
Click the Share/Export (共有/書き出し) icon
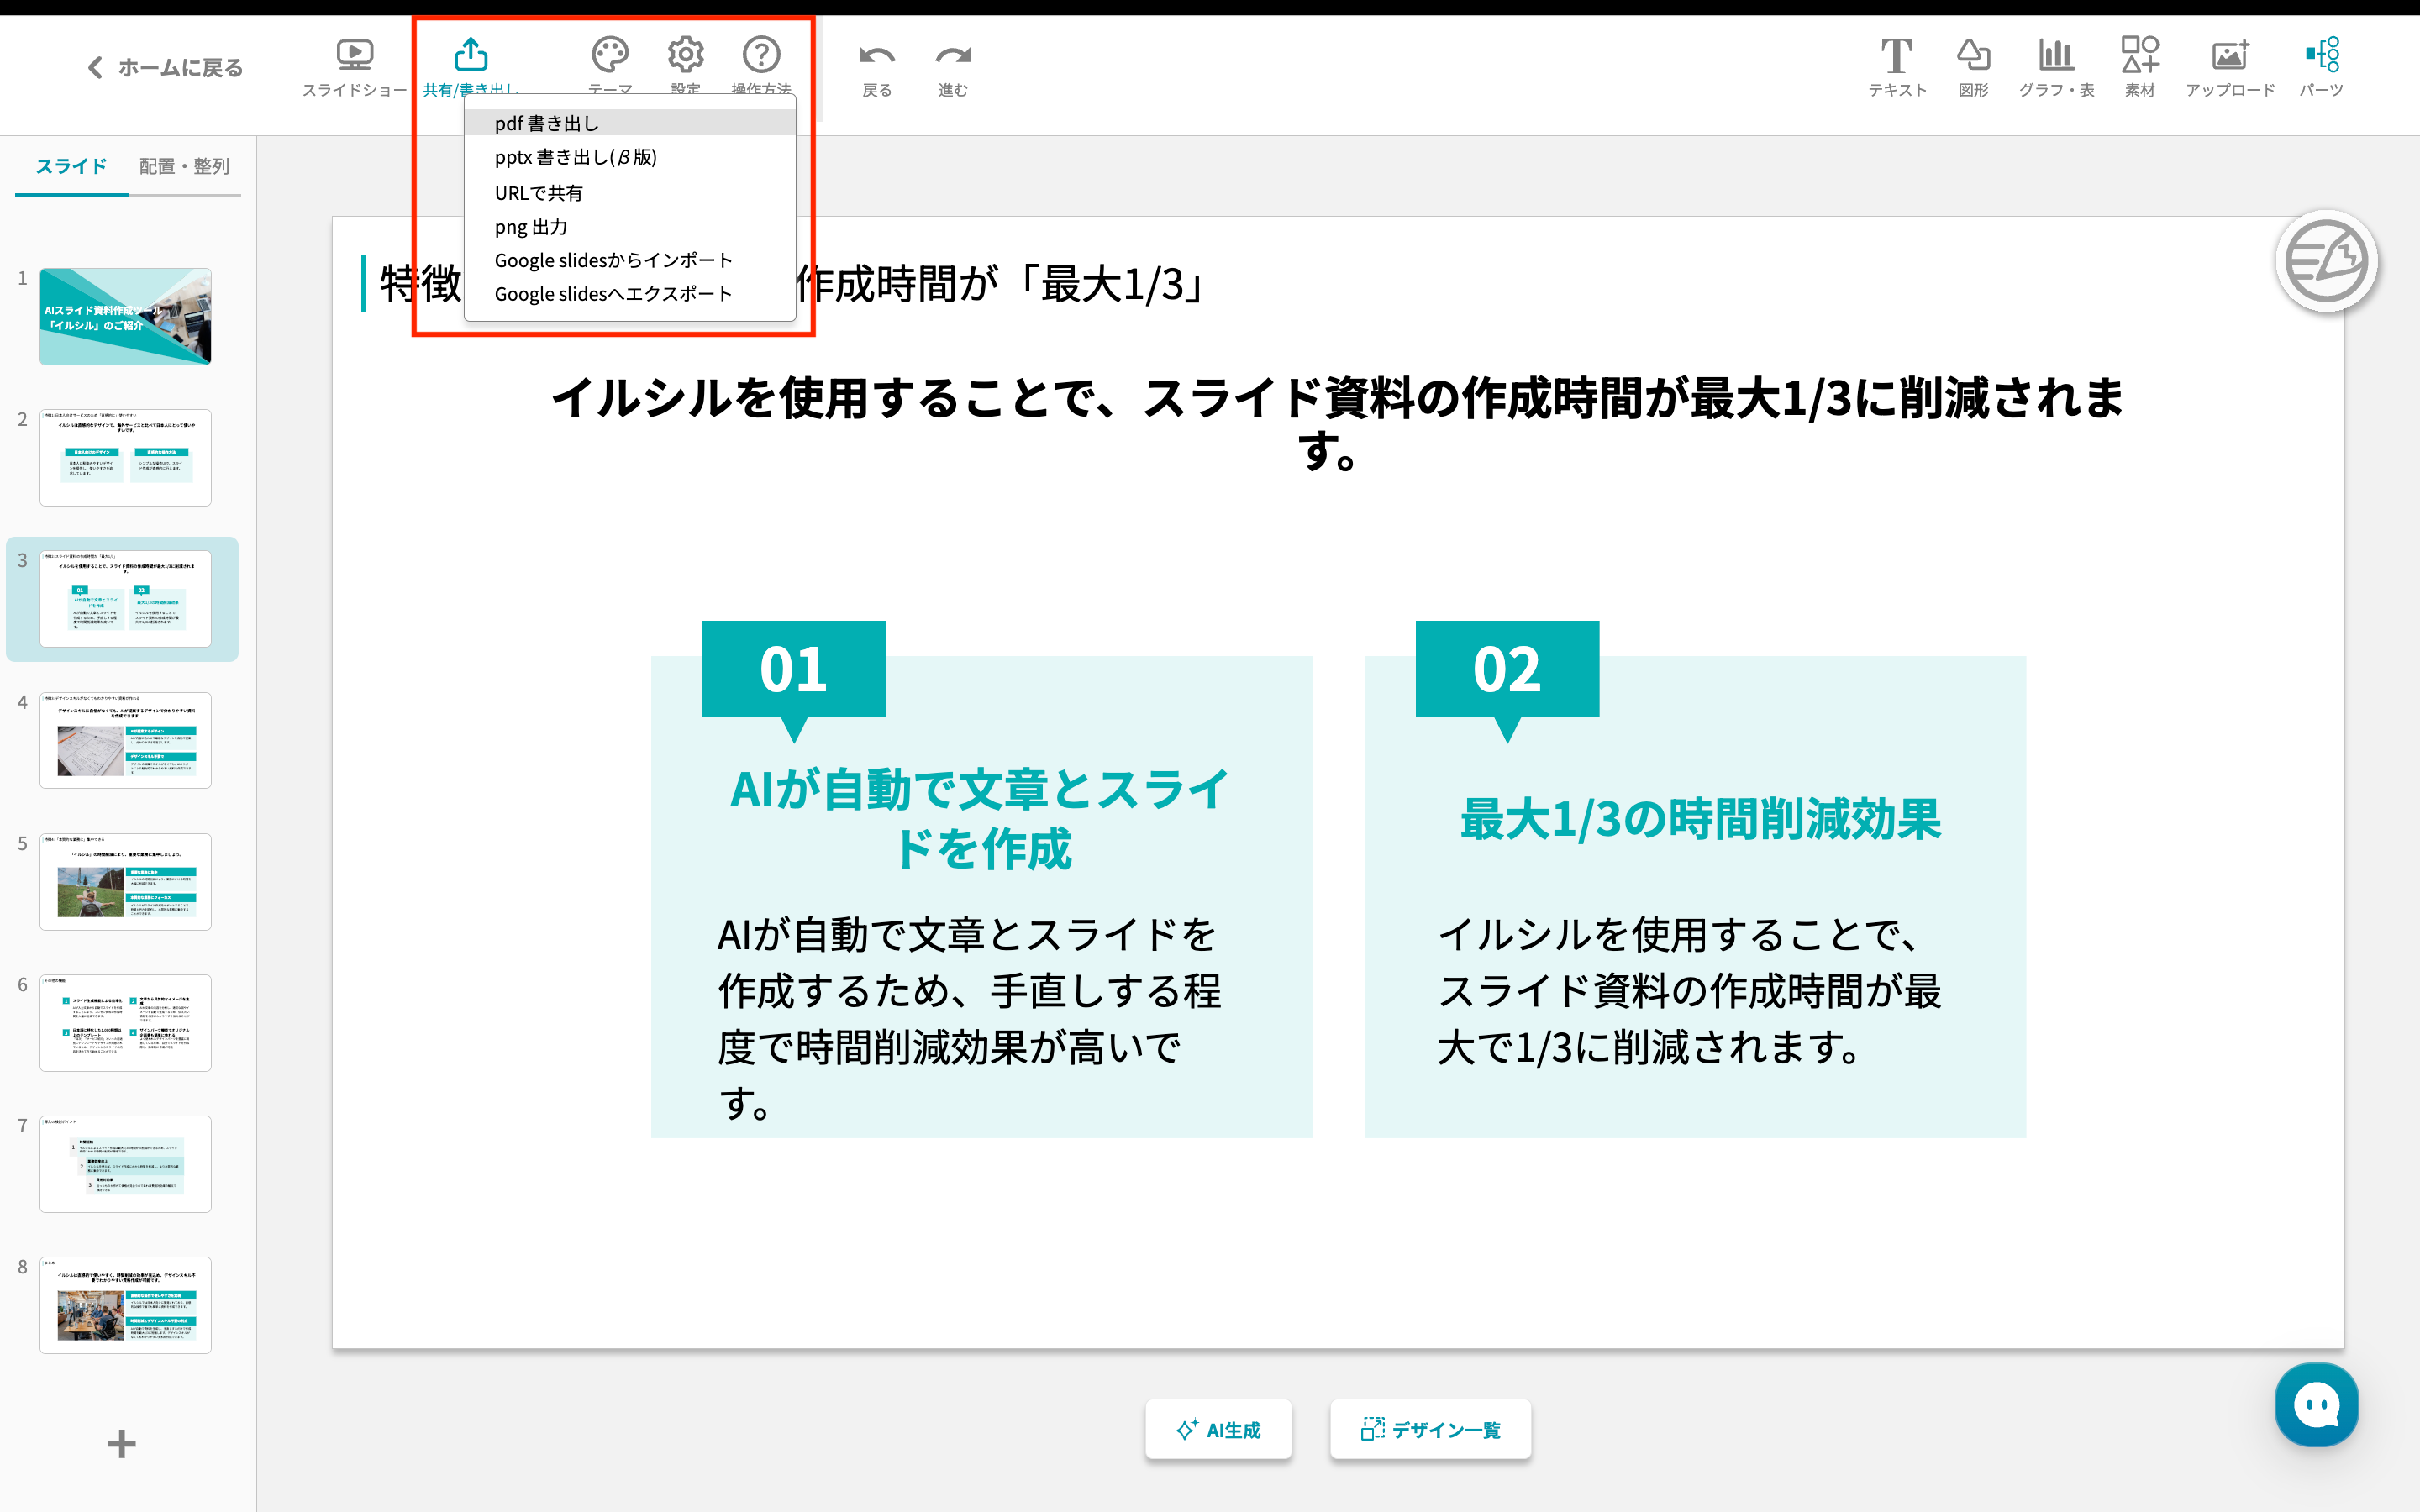tap(470, 55)
